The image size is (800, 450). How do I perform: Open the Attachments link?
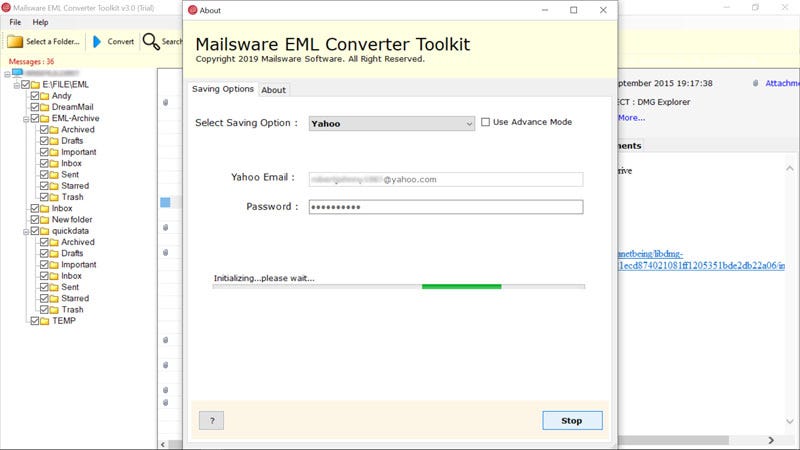click(782, 83)
